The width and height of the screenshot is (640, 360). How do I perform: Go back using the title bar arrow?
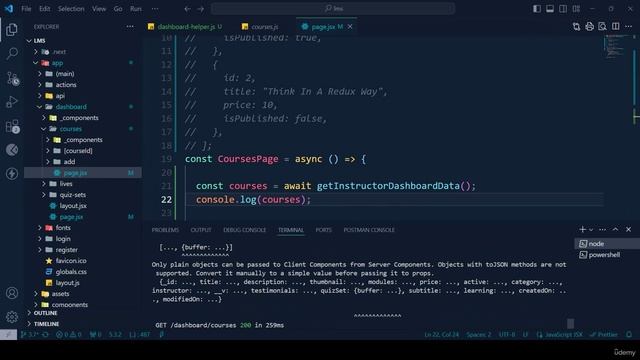(x=187, y=9)
